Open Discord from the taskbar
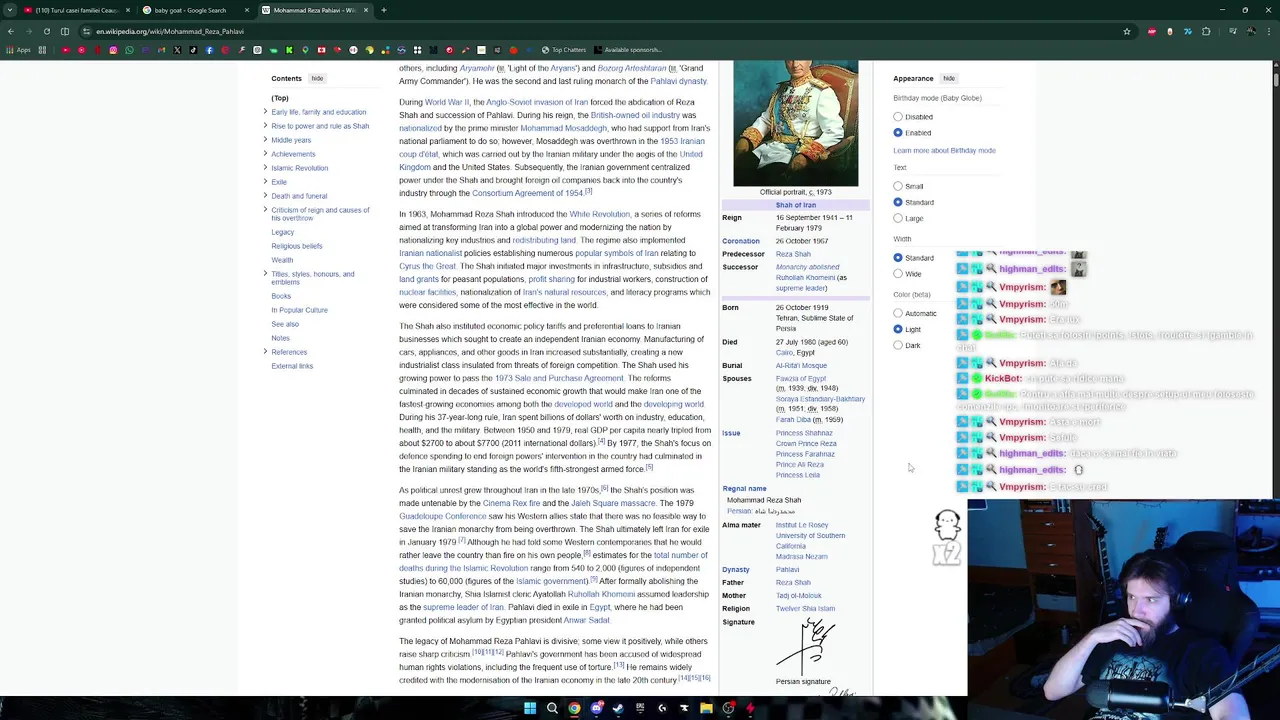 [596, 708]
